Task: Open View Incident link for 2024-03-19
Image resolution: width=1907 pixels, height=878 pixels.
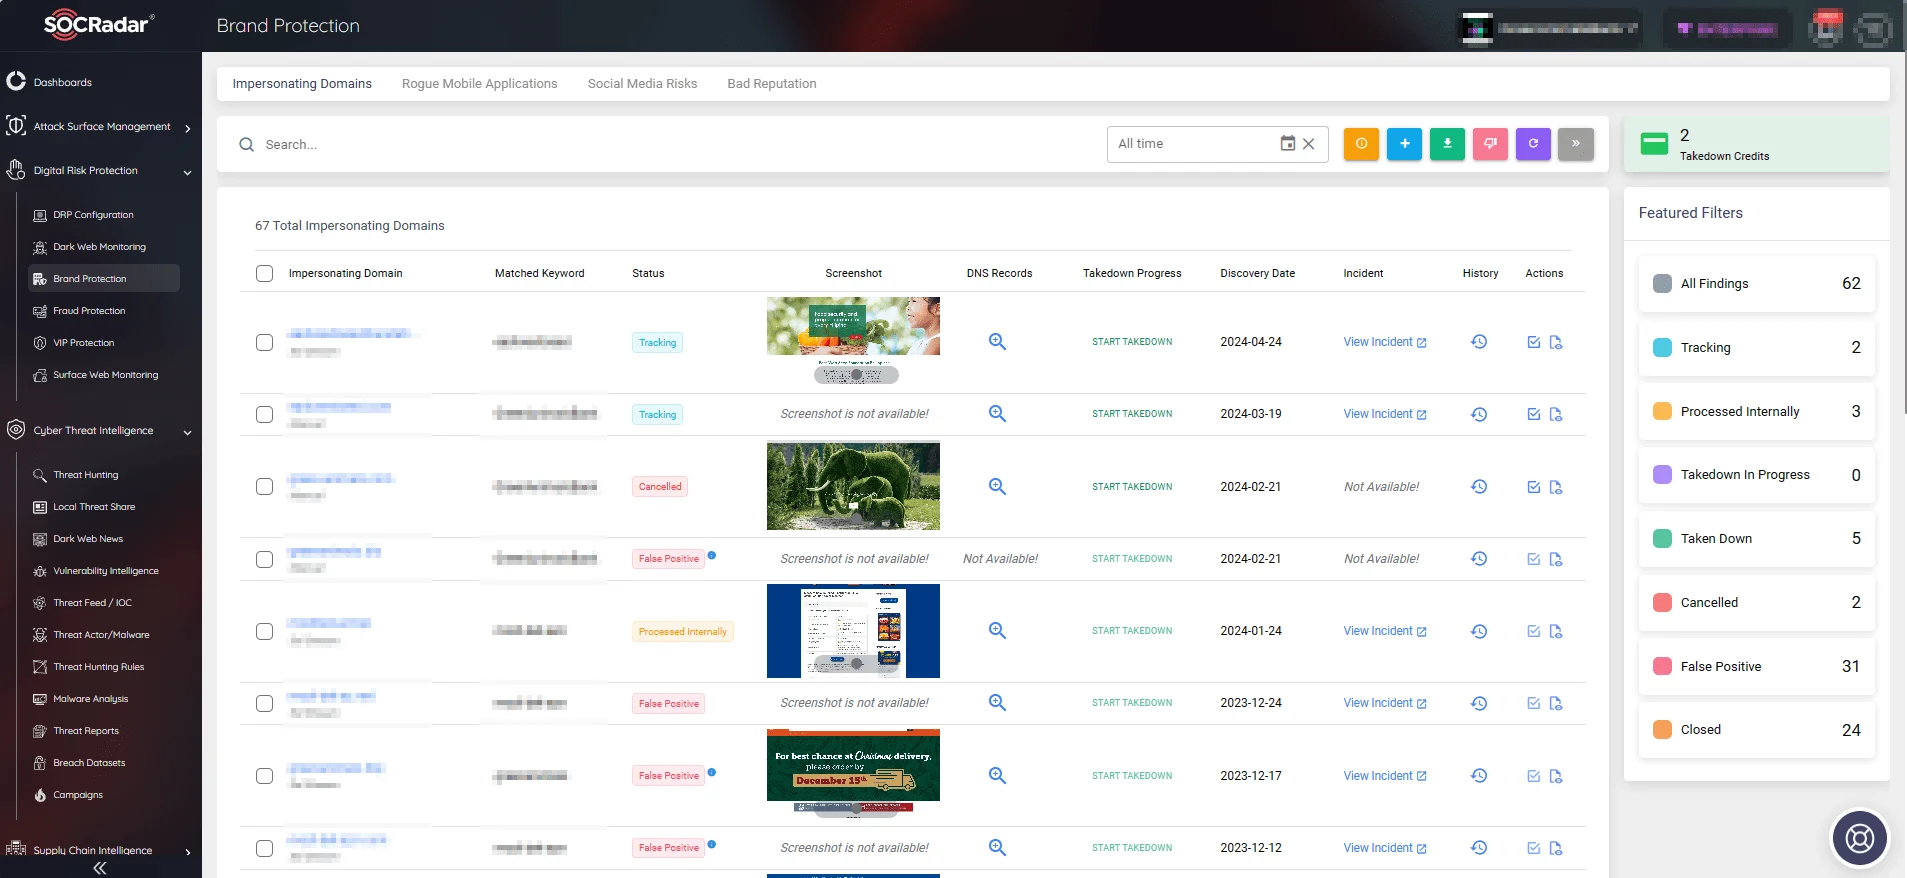Action: click(1384, 414)
